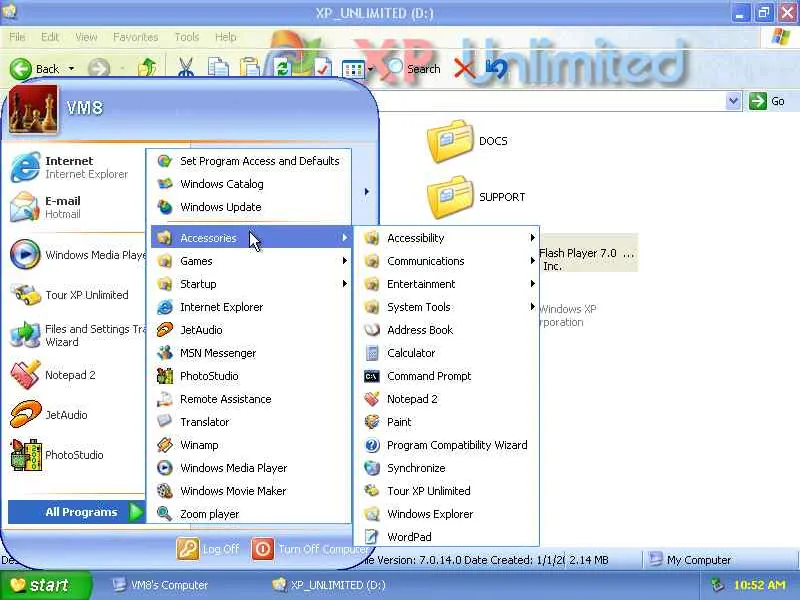Viewport: 800px width, 600px height.
Task: Open Windows Update
Action: 251,207
